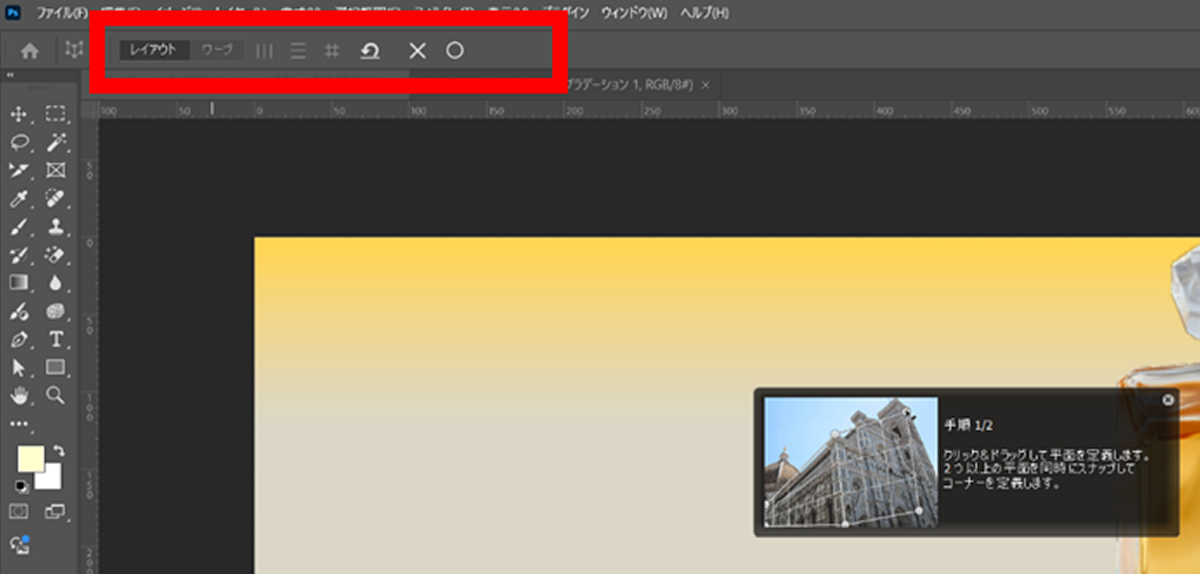Open the ファイル(F) menu
The image size is (1200, 574).
(x=62, y=14)
